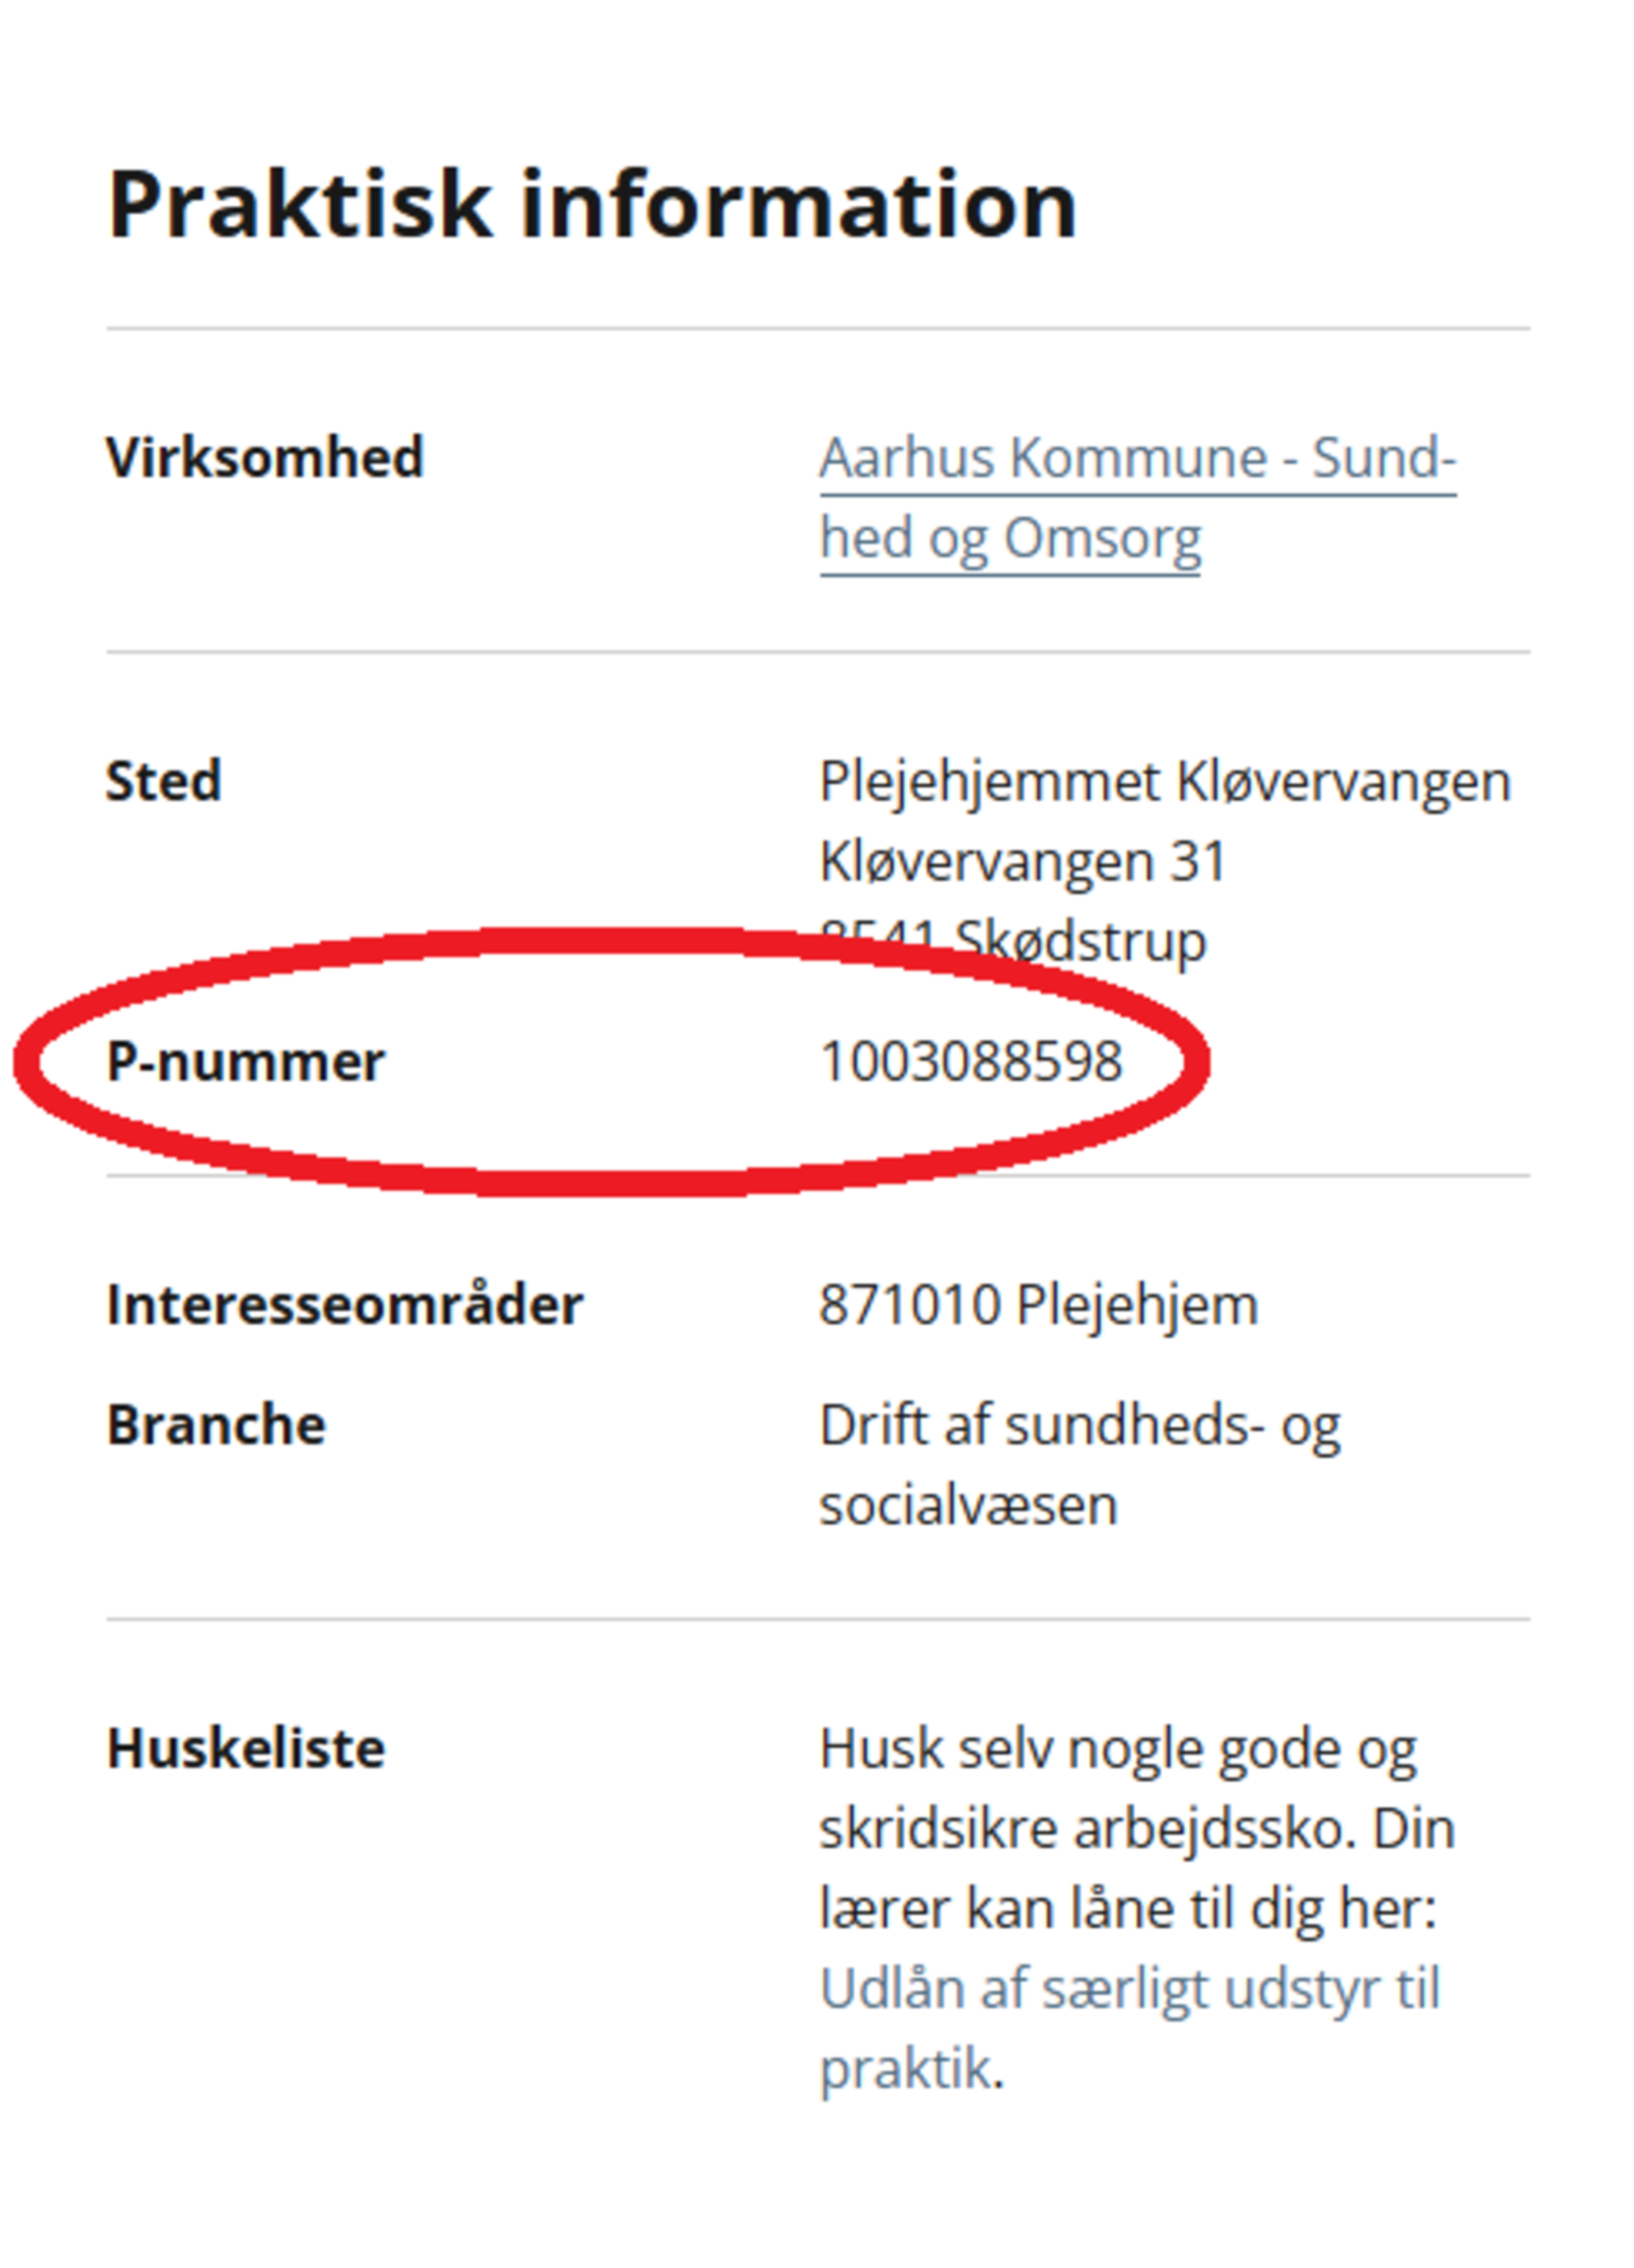Click the word Plejehjem beside 871010

pyautogui.click(x=1137, y=1305)
